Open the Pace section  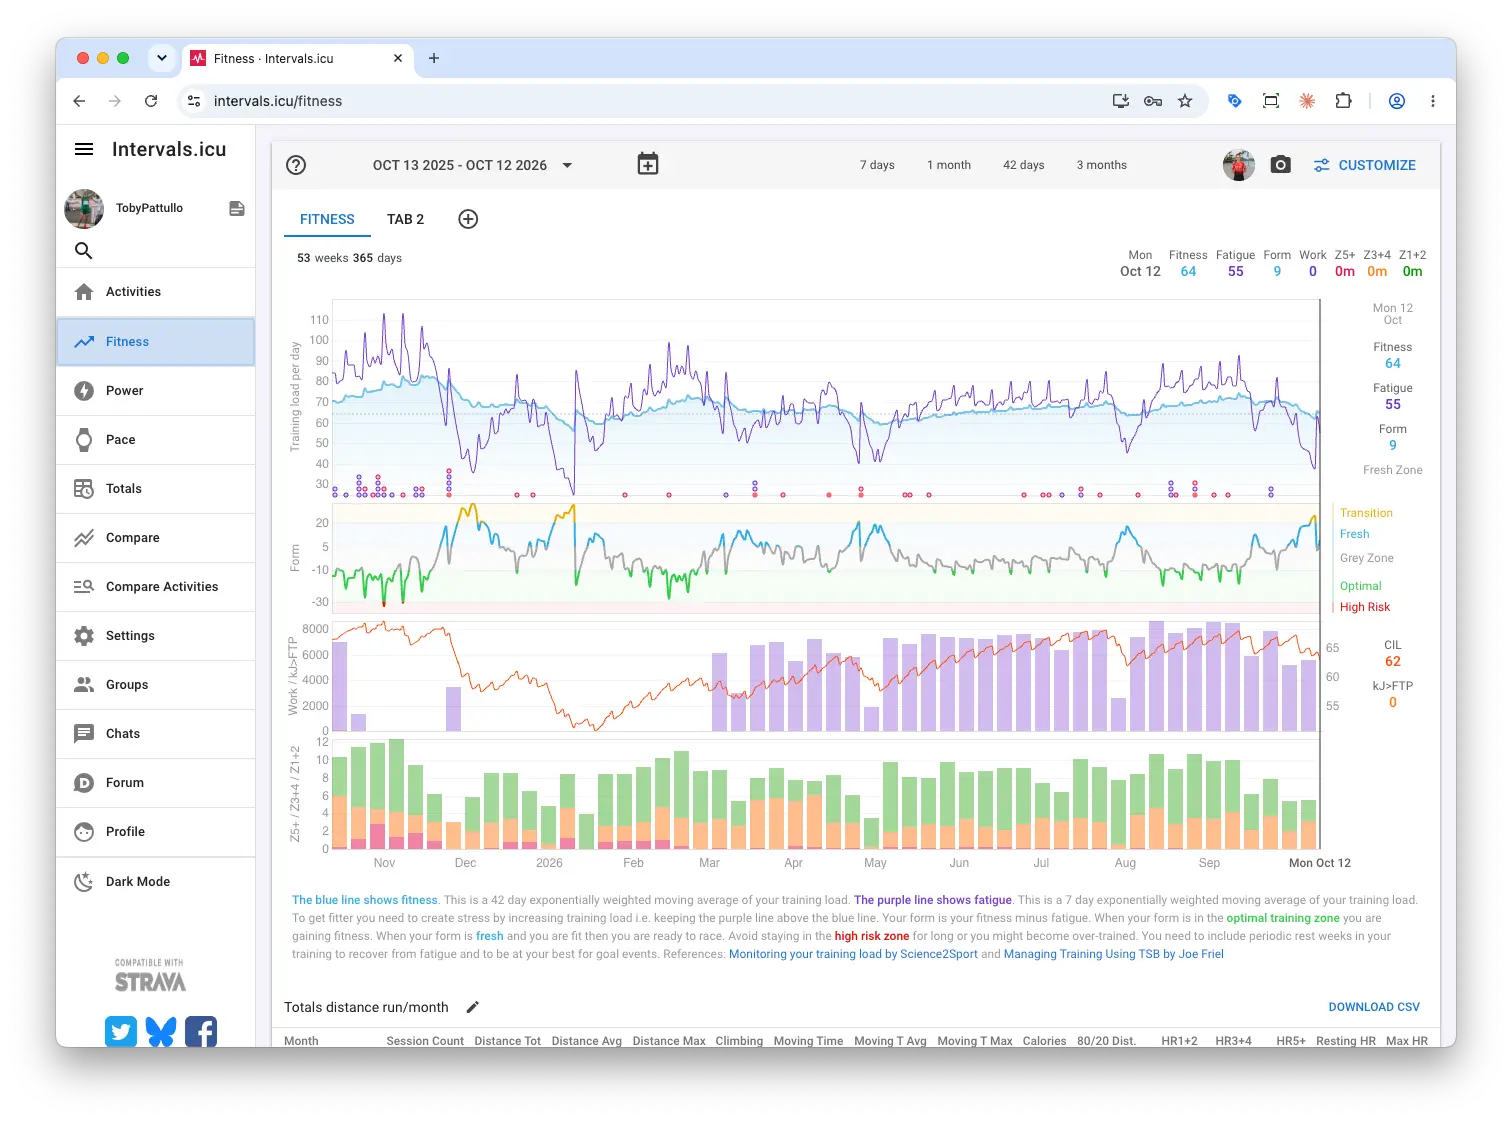(x=156, y=440)
